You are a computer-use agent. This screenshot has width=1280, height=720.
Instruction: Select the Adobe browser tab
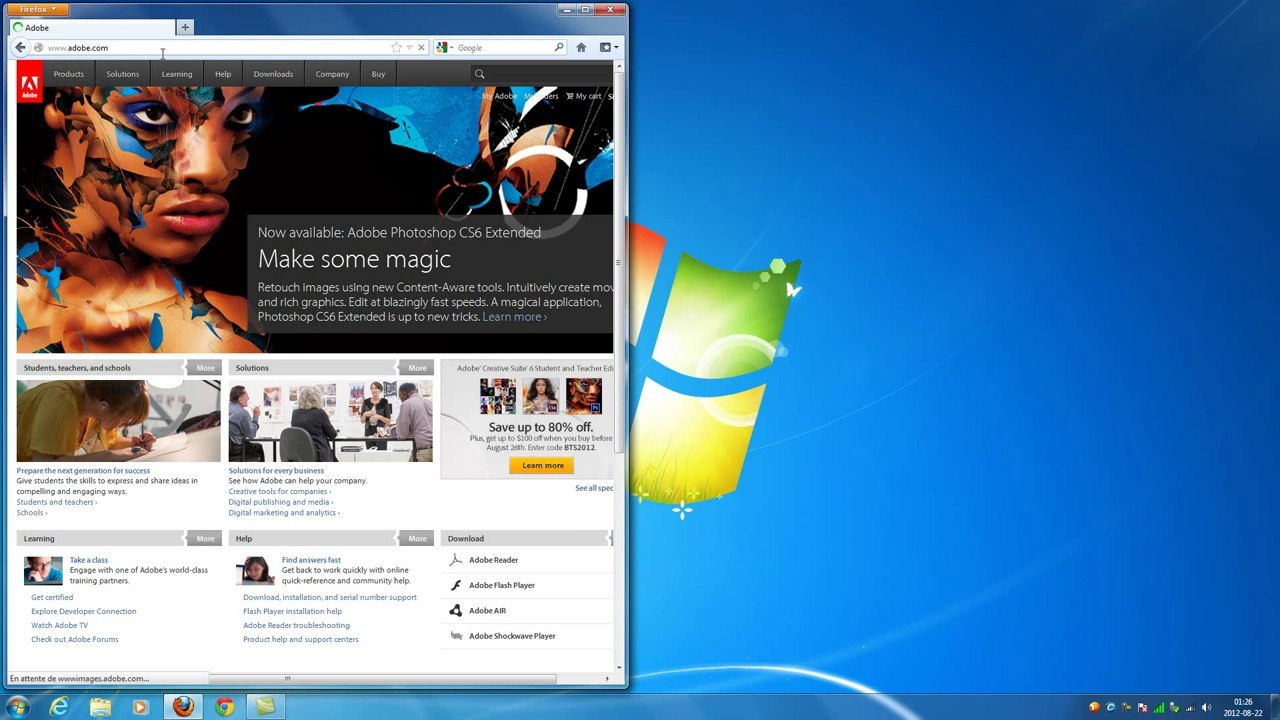tap(93, 27)
